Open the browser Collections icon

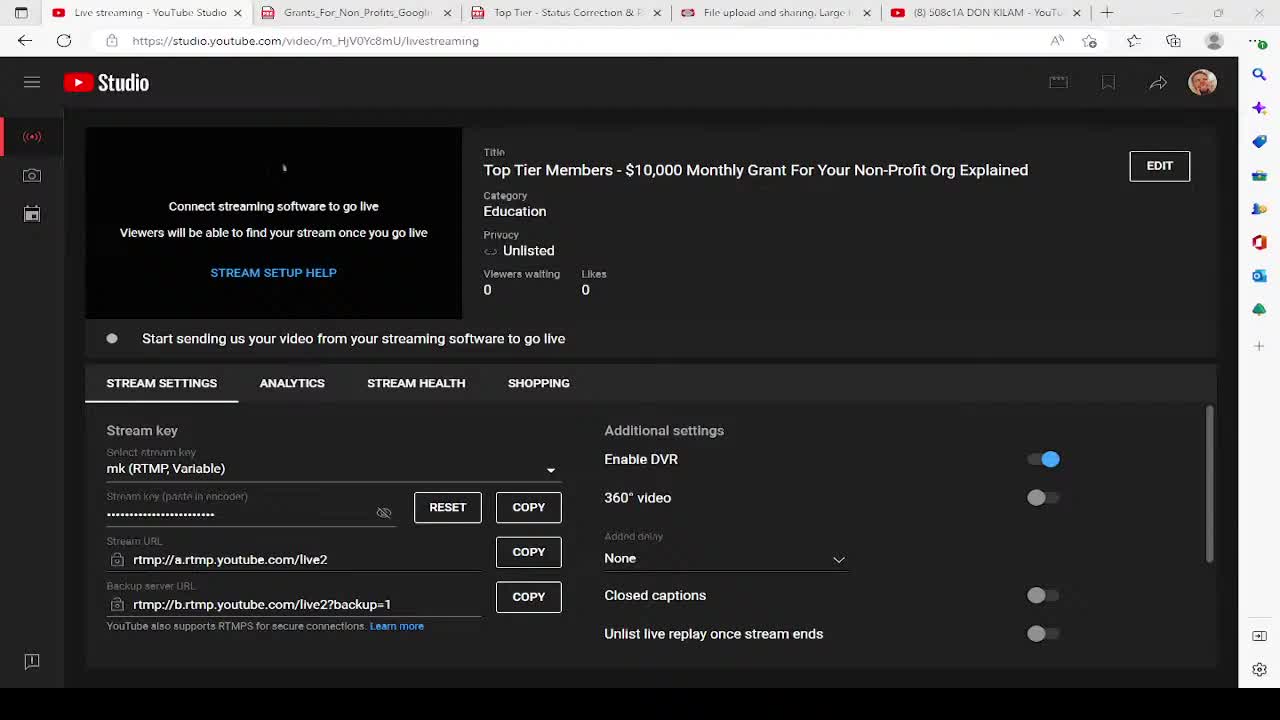pos(1173,41)
